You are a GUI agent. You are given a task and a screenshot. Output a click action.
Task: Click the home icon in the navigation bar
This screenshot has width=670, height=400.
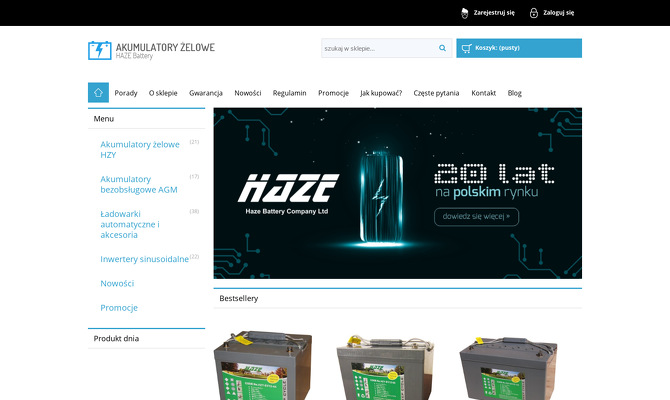coord(98,92)
